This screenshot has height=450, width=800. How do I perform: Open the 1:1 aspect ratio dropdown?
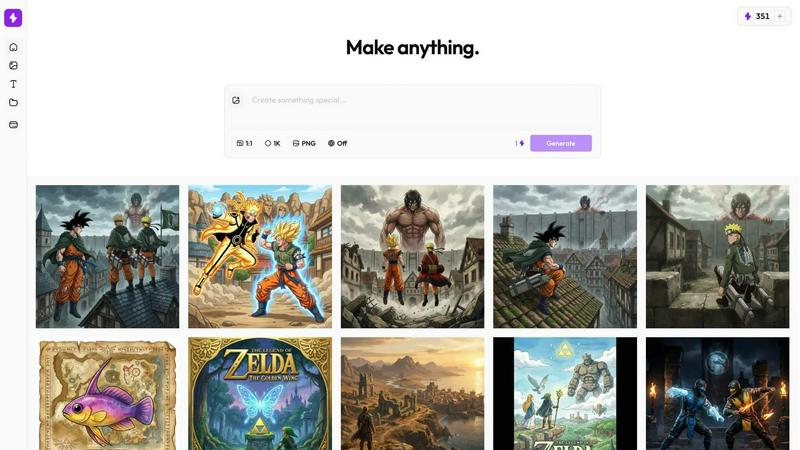tap(244, 143)
